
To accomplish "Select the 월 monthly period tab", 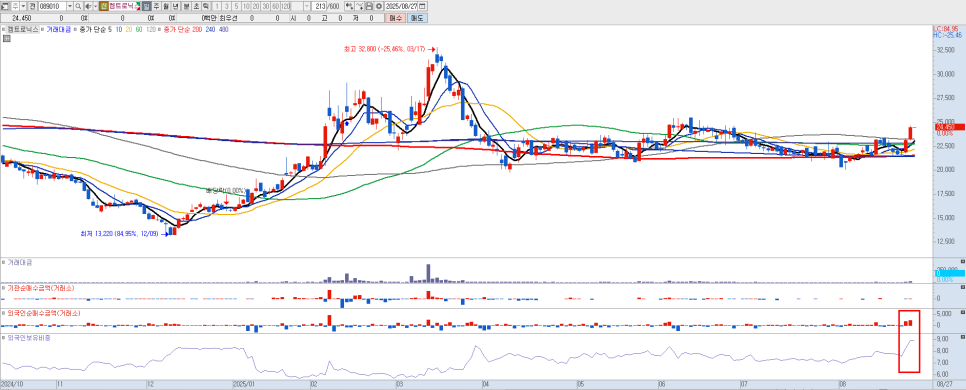I will click(166, 6).
